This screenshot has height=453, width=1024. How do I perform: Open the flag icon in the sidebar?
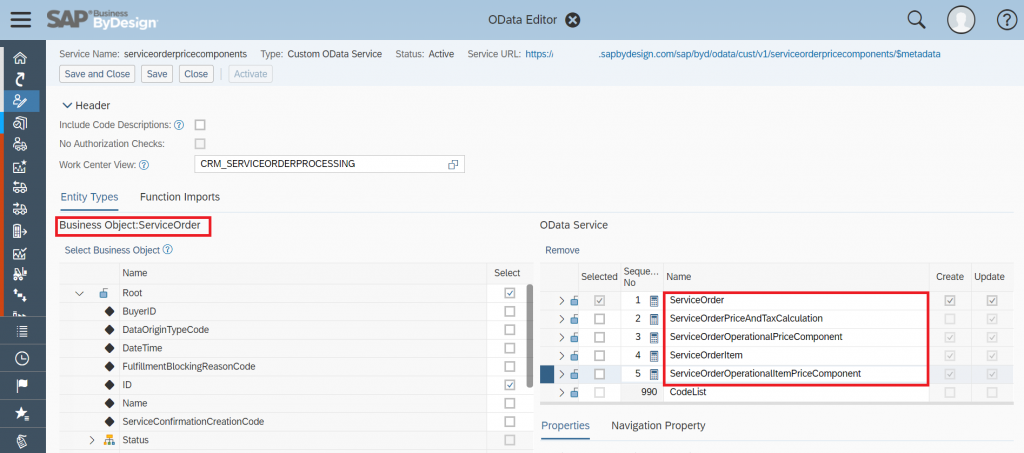[22, 385]
